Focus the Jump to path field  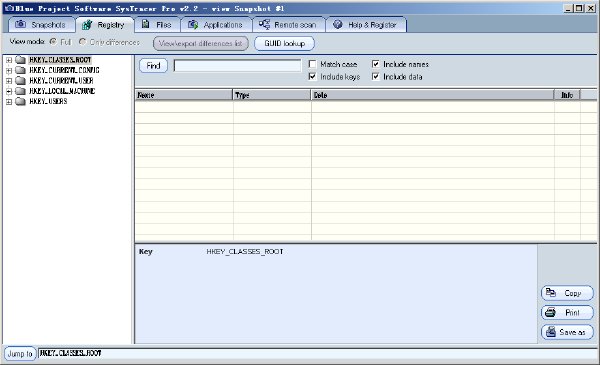click(318, 354)
